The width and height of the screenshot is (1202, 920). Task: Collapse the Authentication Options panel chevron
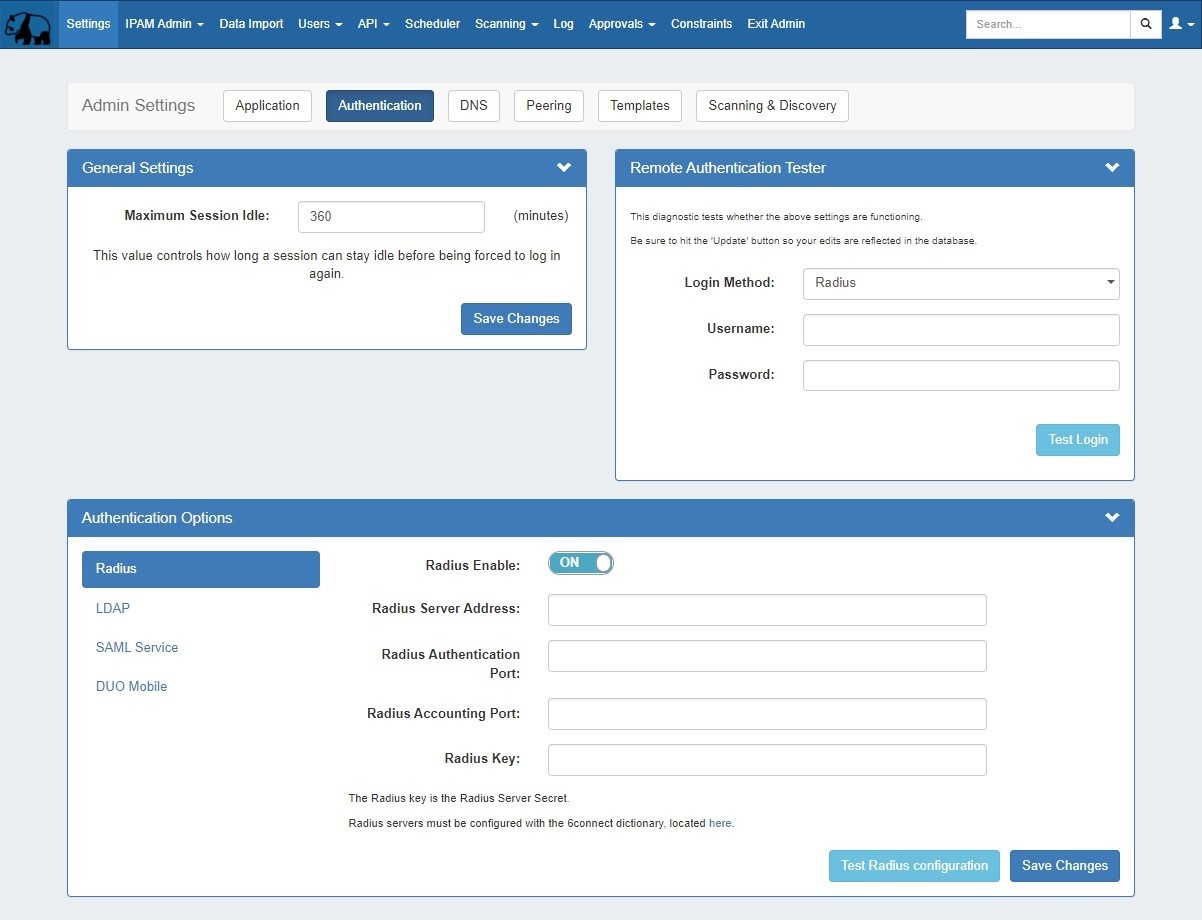pyautogui.click(x=1112, y=518)
